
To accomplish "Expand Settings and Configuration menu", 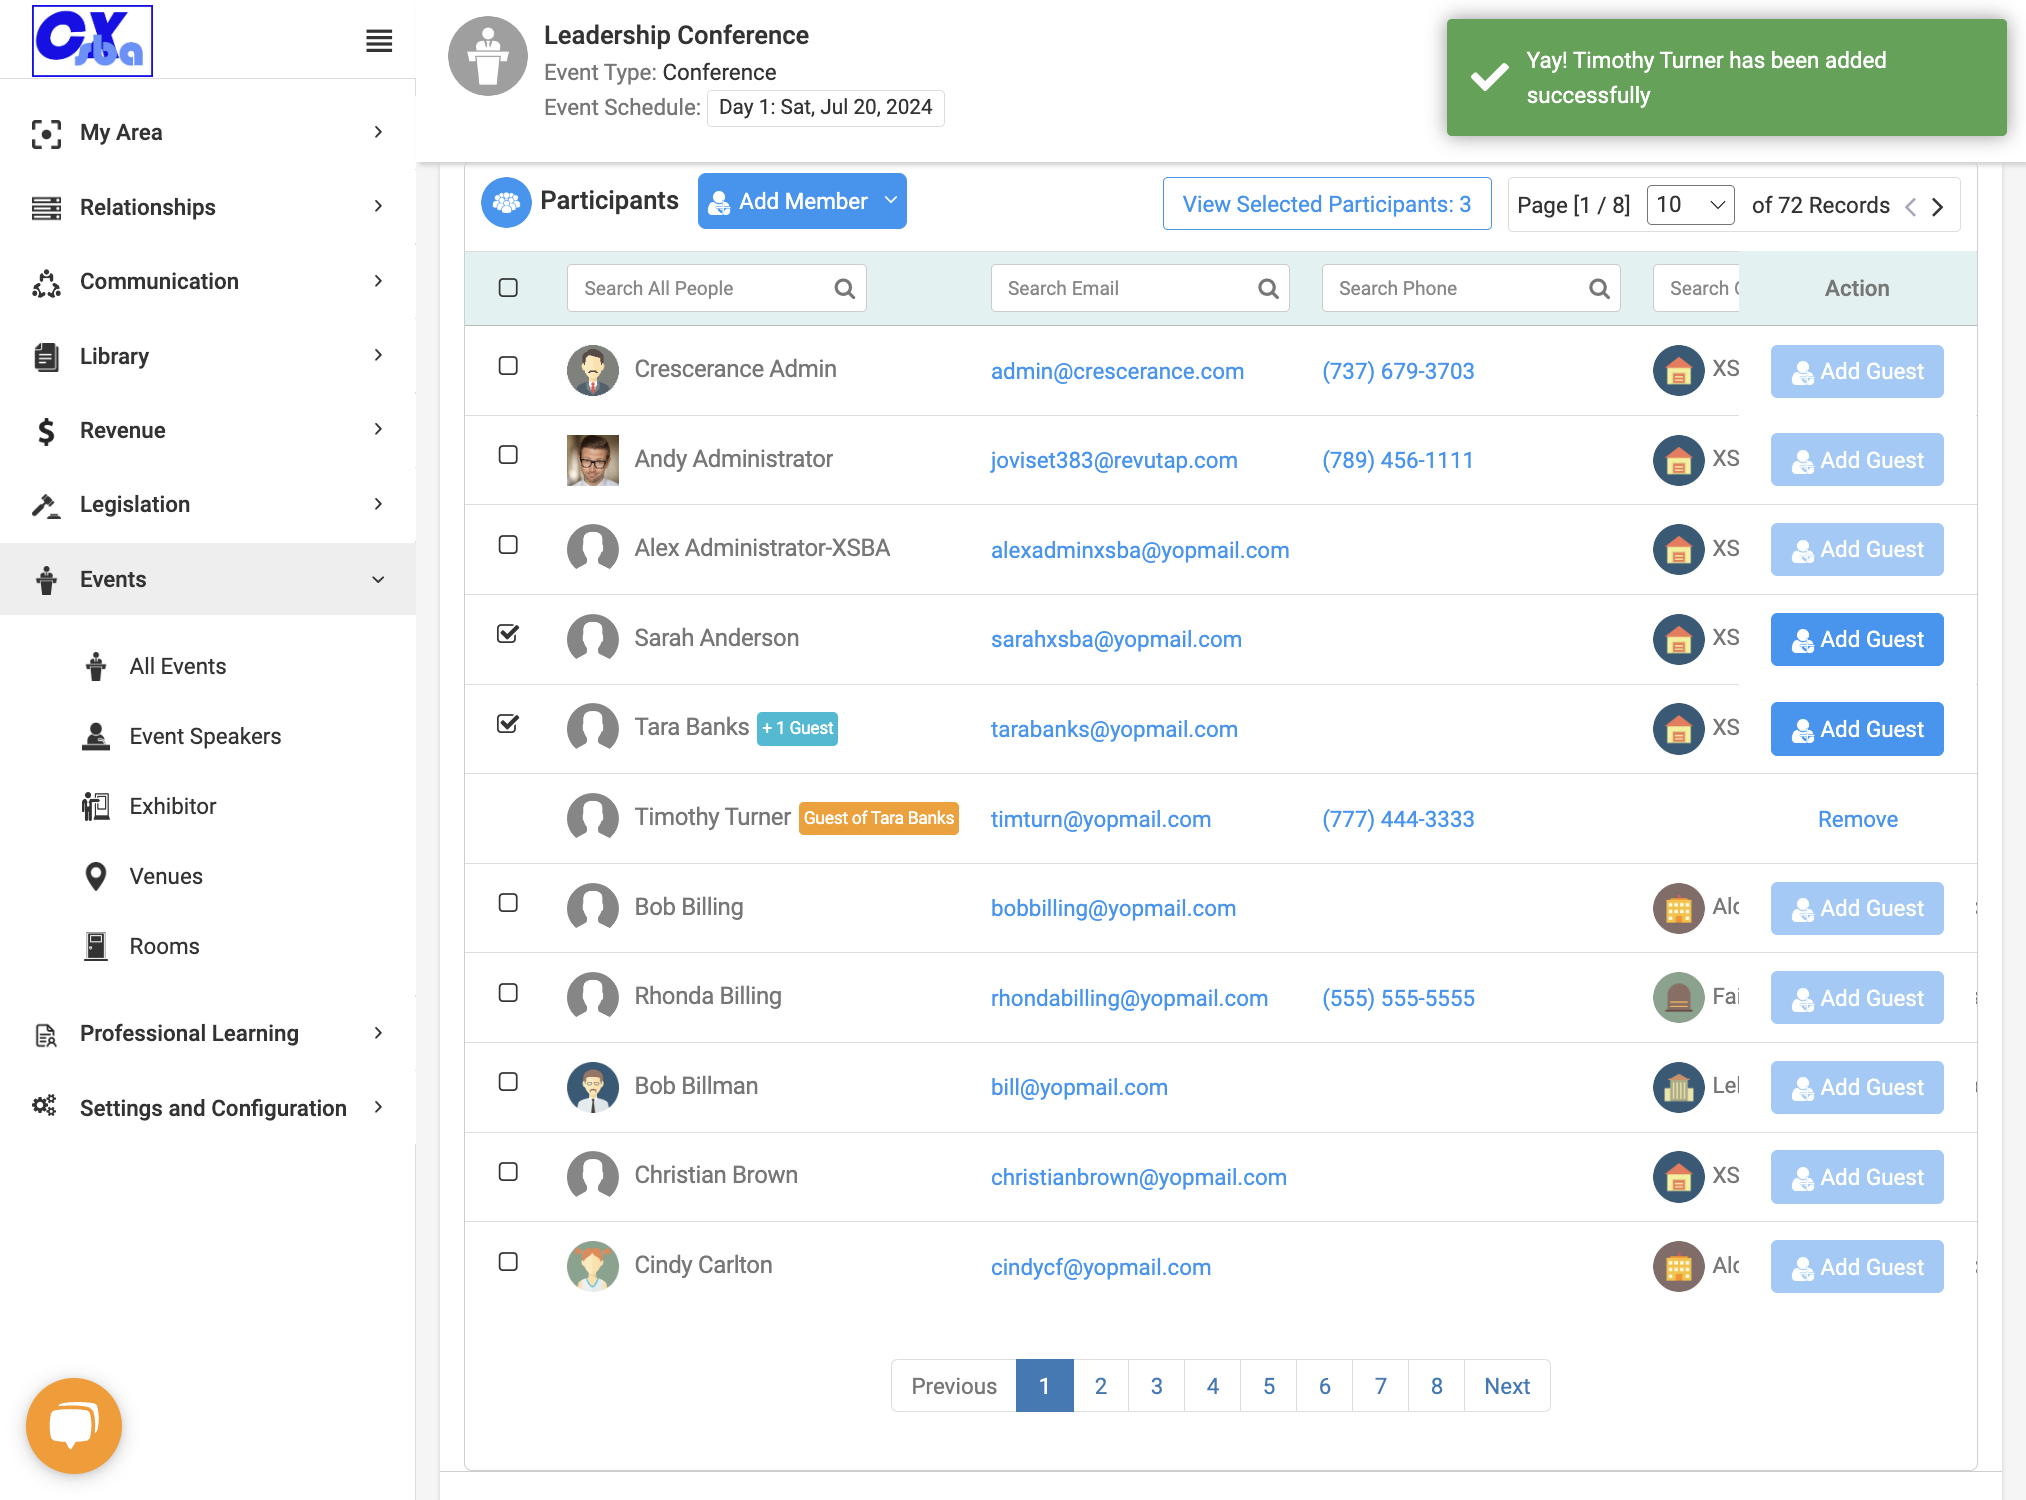I will 208,1107.
